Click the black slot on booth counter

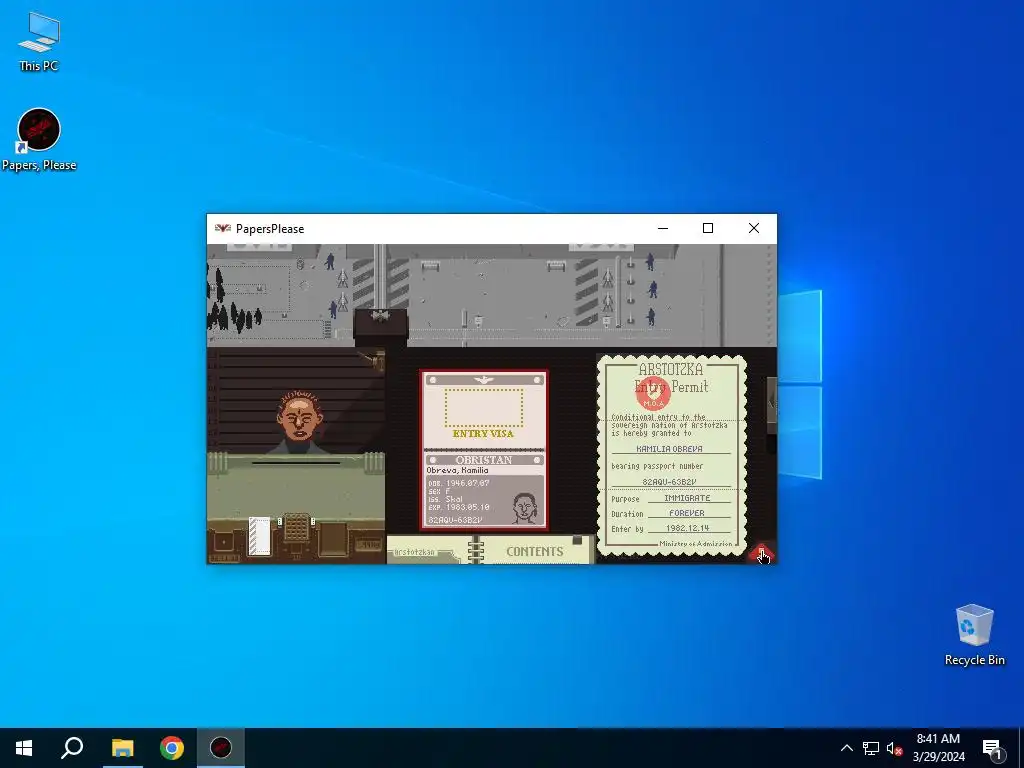click(296, 463)
